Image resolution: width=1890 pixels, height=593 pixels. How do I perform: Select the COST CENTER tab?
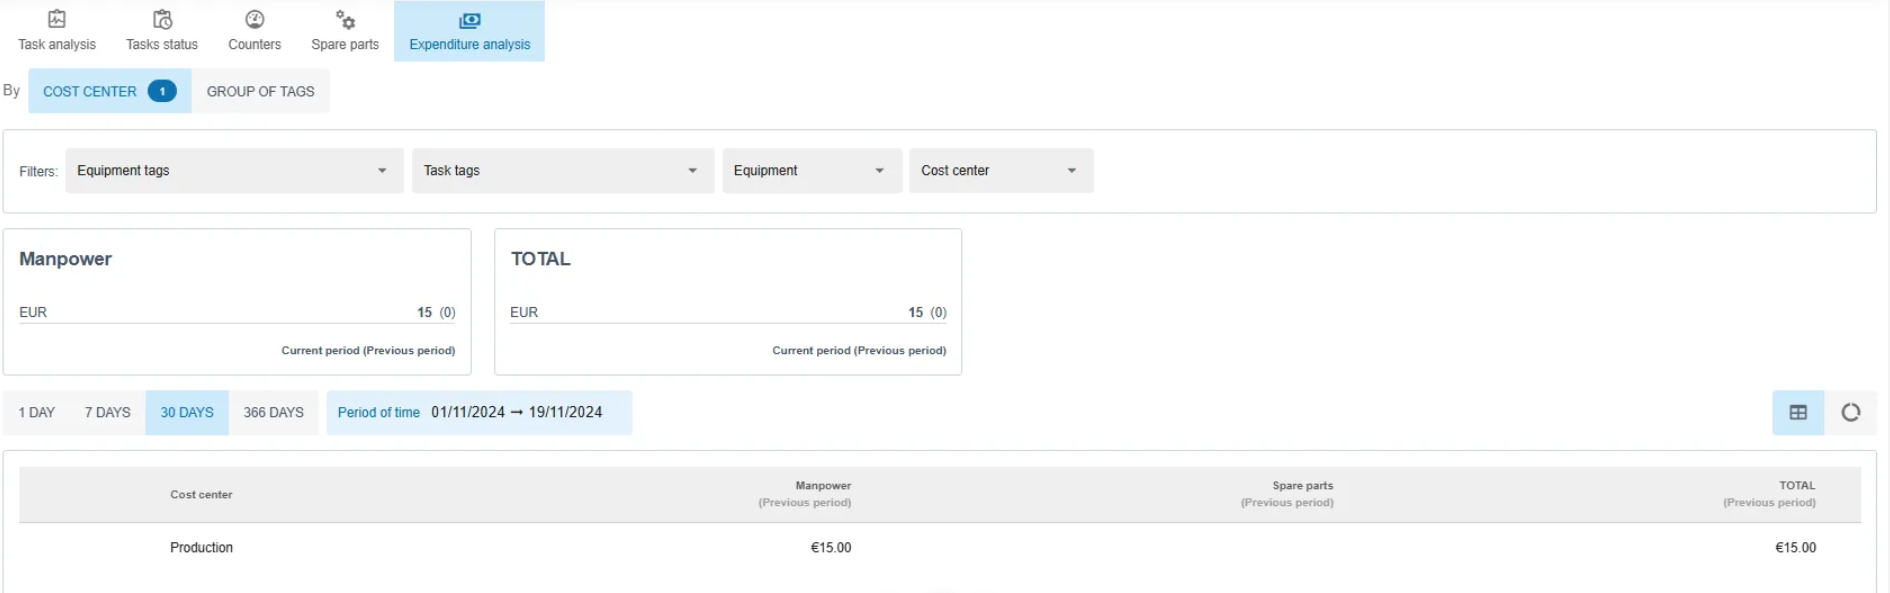tap(110, 91)
